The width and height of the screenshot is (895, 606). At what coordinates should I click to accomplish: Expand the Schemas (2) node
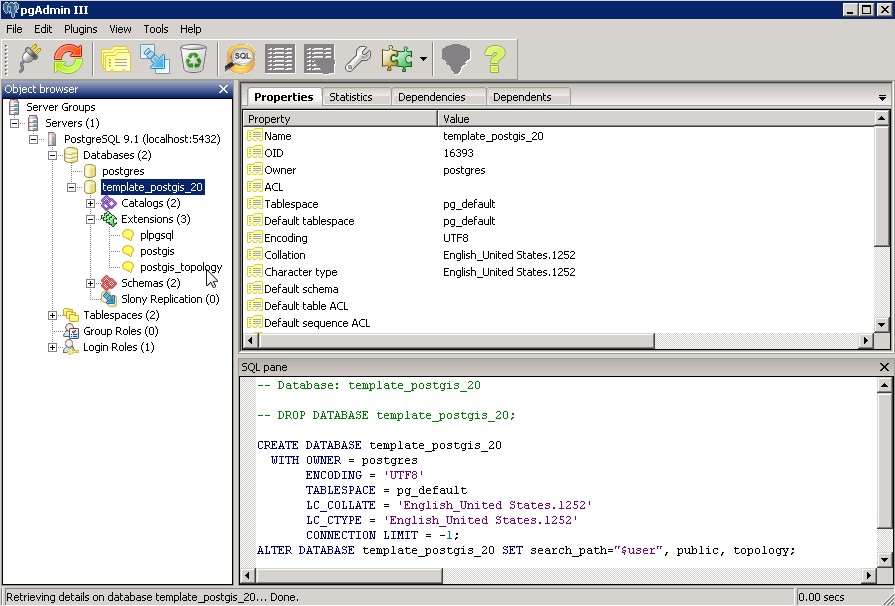click(90, 283)
